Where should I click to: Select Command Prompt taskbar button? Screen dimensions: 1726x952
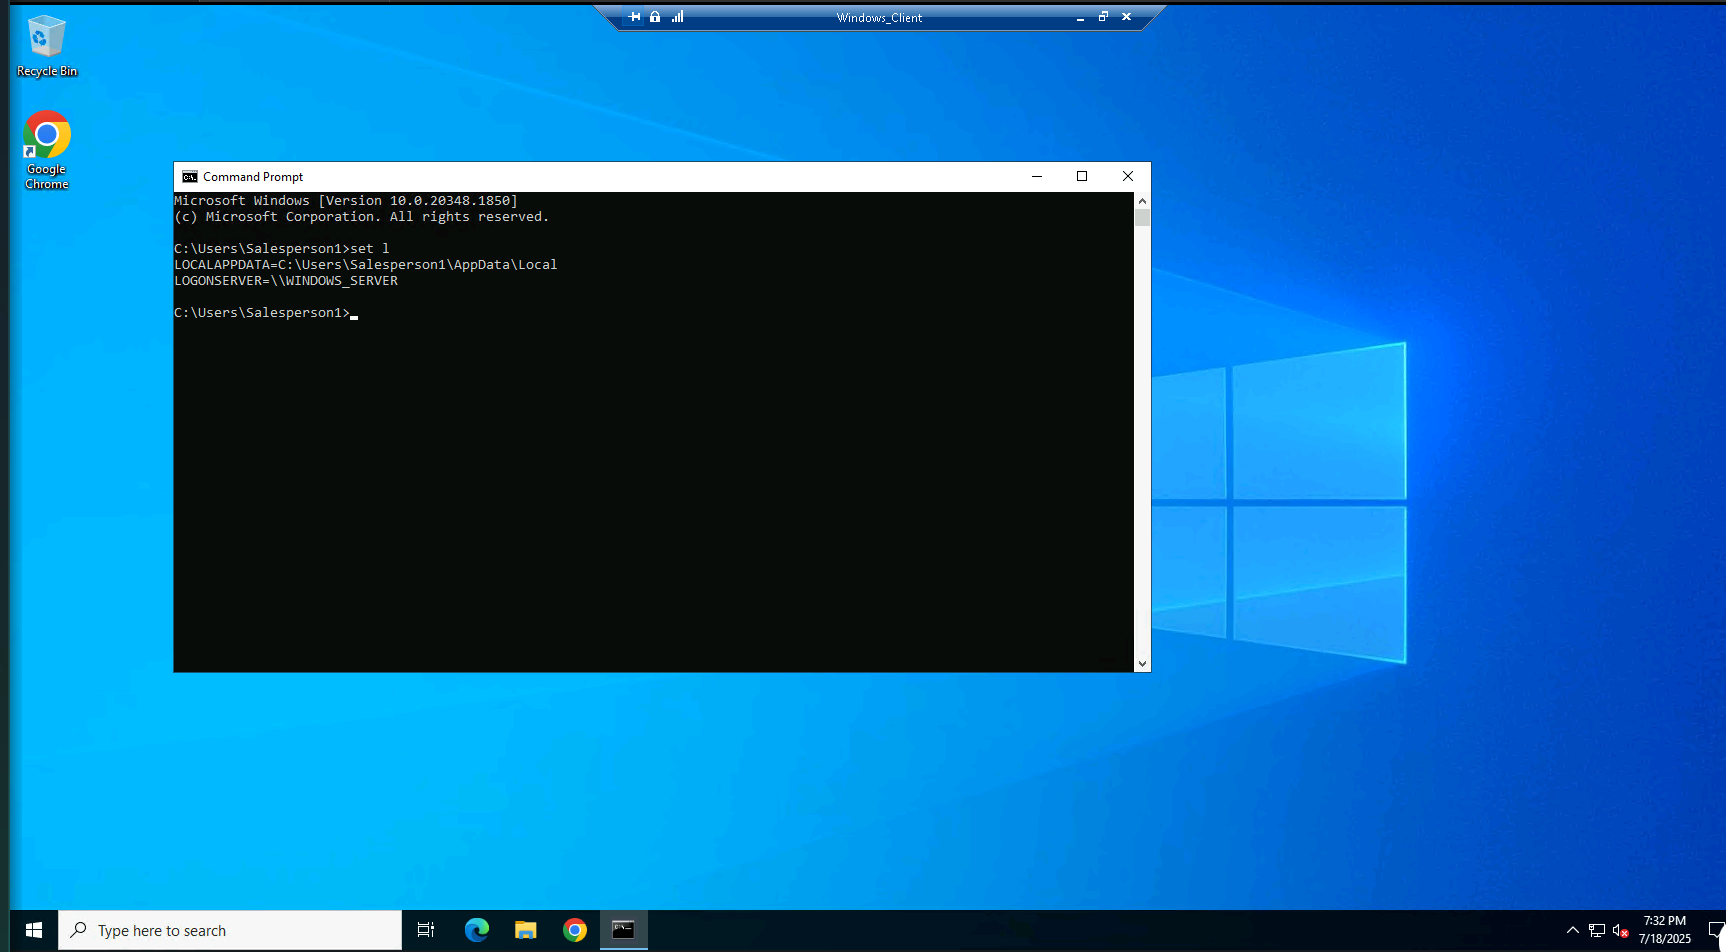coord(624,930)
